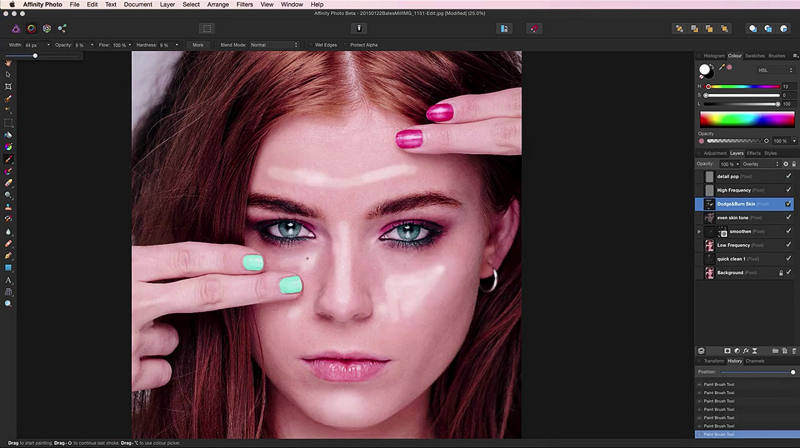This screenshot has height=448, width=800.
Task: Open the Overlay layer blend dropdown
Action: click(761, 164)
